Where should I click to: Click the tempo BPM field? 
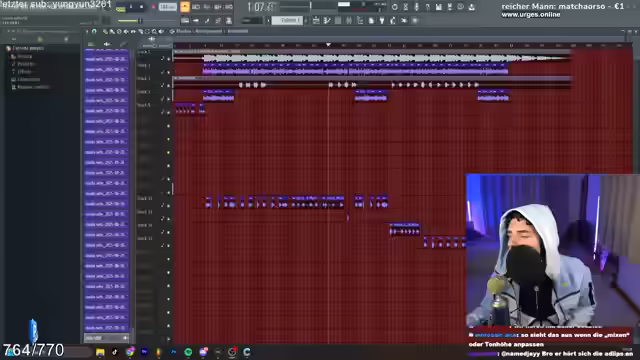[167, 7]
